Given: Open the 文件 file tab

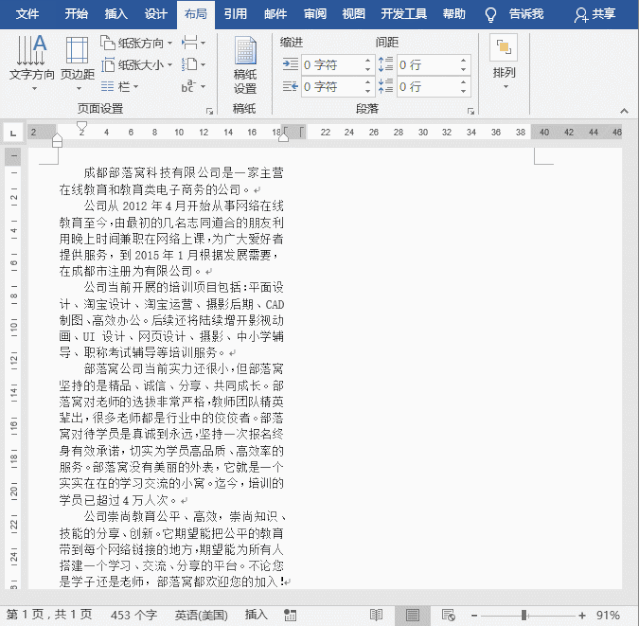Looking at the screenshot, I should (x=27, y=14).
